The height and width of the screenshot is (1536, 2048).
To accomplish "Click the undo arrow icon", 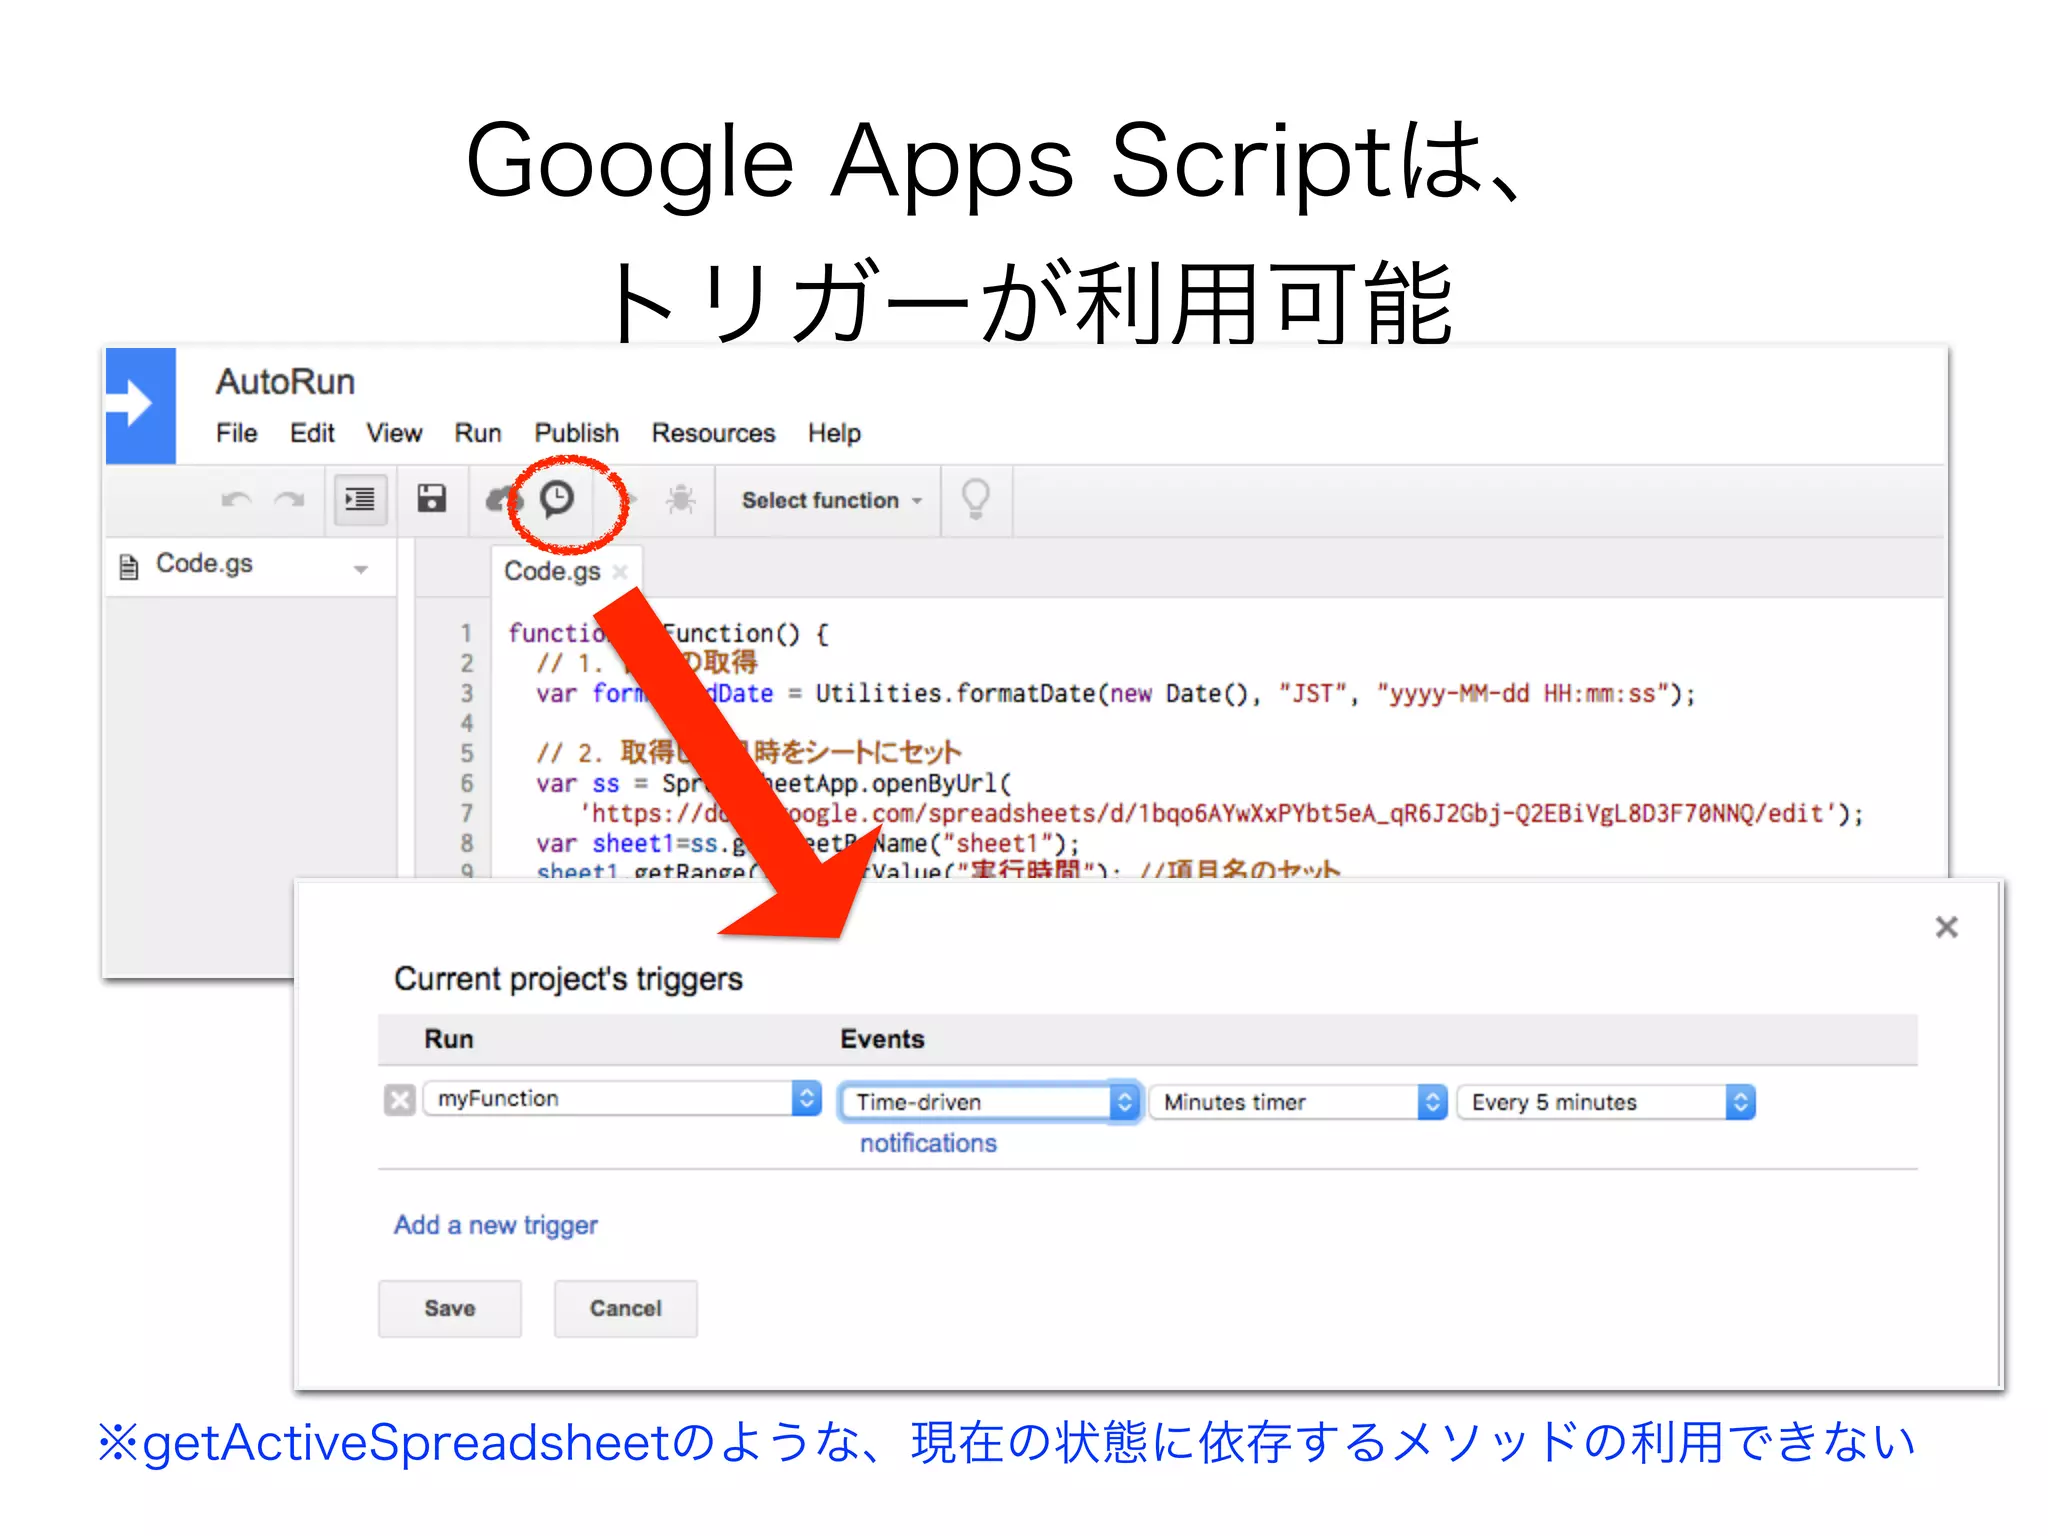I will (236, 499).
